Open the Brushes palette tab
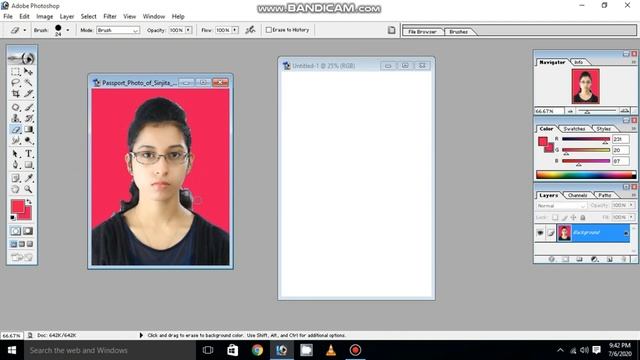Image resolution: width=640 pixels, height=360 pixels. [458, 31]
